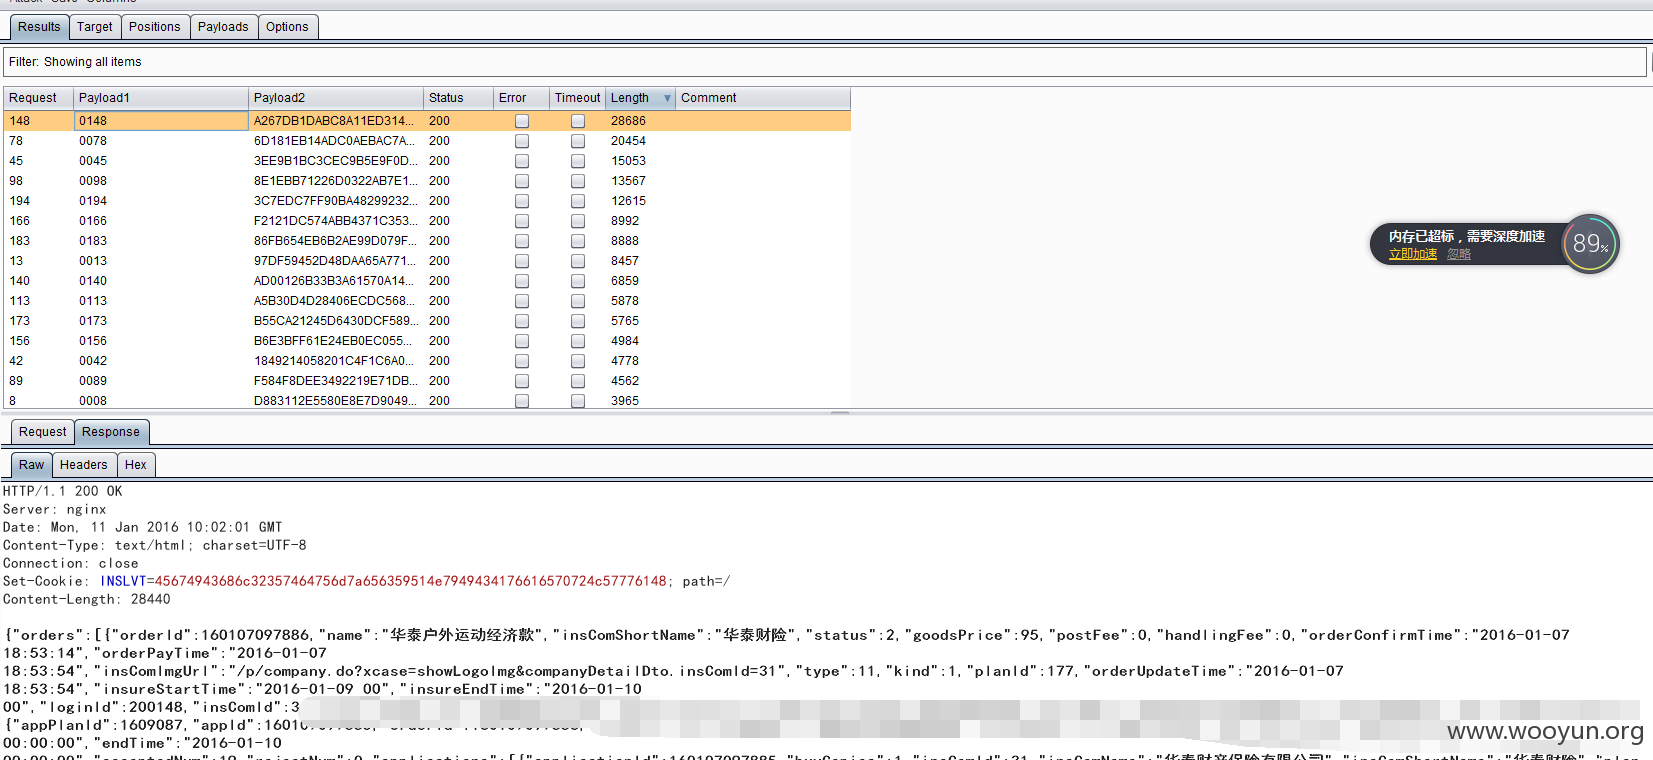Viewport: 1653px width, 760px height.
Task: Toggle Error checkbox for request 166
Action: 522,221
